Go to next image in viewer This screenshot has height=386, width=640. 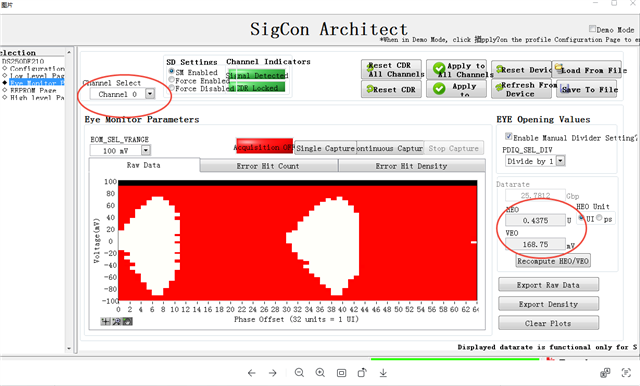pos(273,373)
